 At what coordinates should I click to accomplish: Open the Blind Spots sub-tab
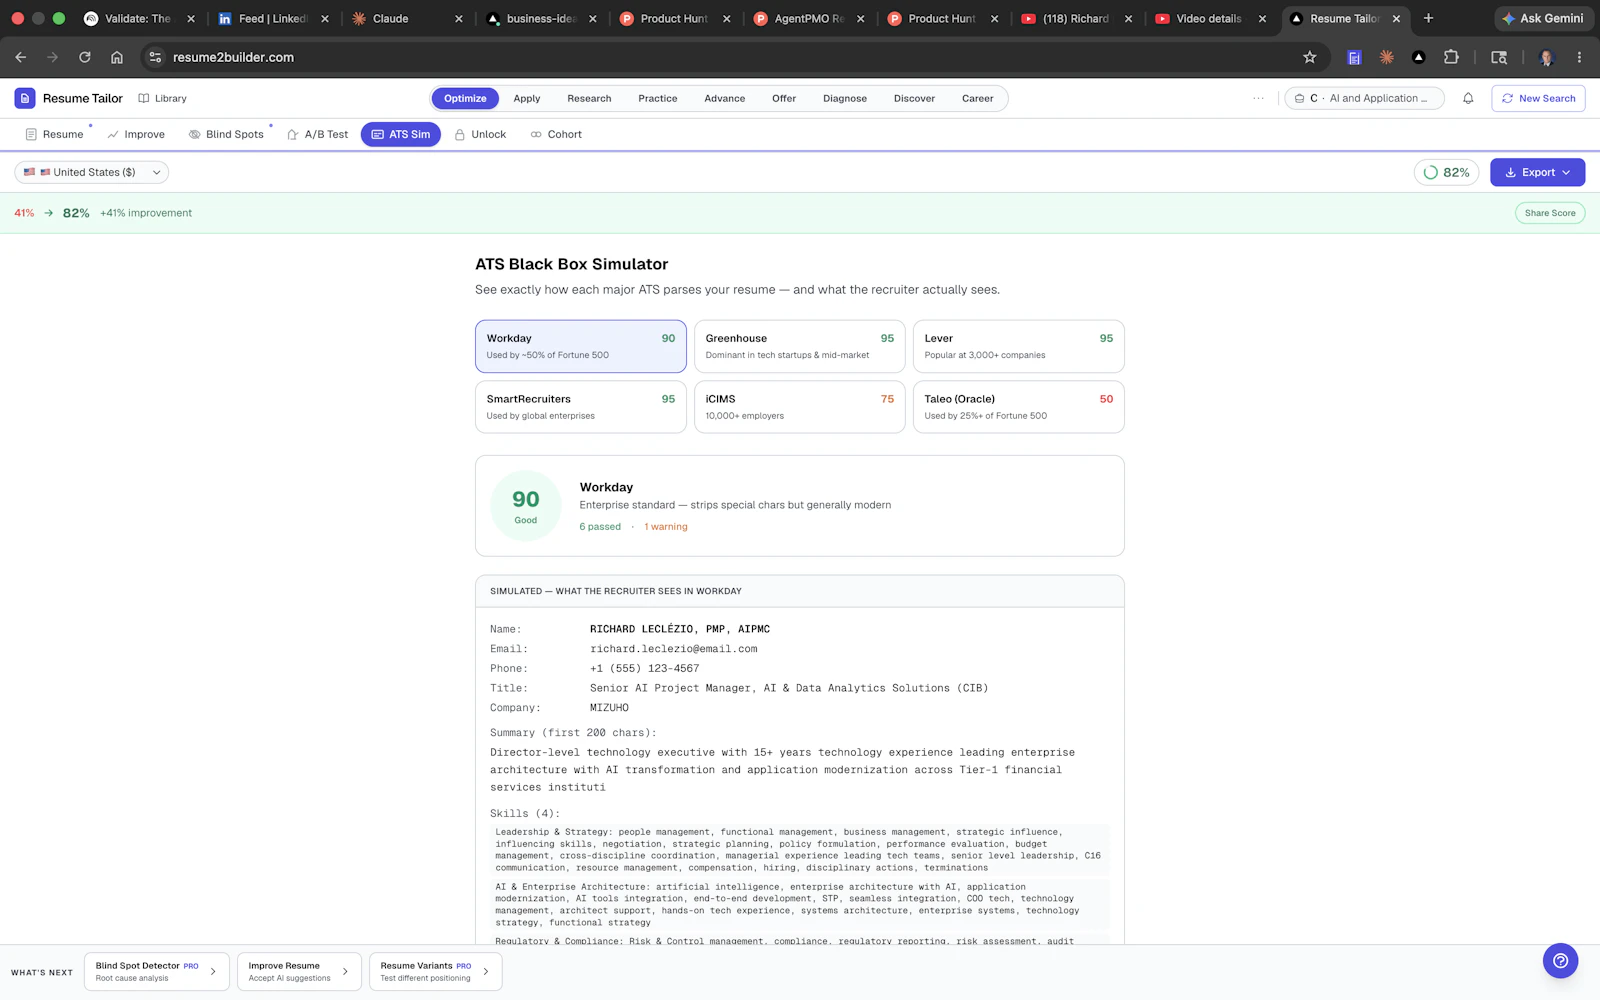coord(227,134)
